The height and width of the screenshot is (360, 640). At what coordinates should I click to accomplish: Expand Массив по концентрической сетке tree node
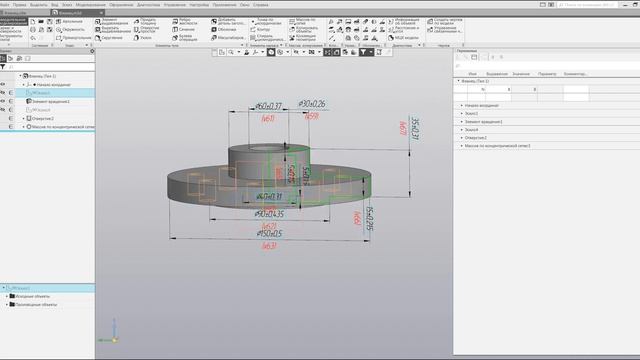[24, 127]
